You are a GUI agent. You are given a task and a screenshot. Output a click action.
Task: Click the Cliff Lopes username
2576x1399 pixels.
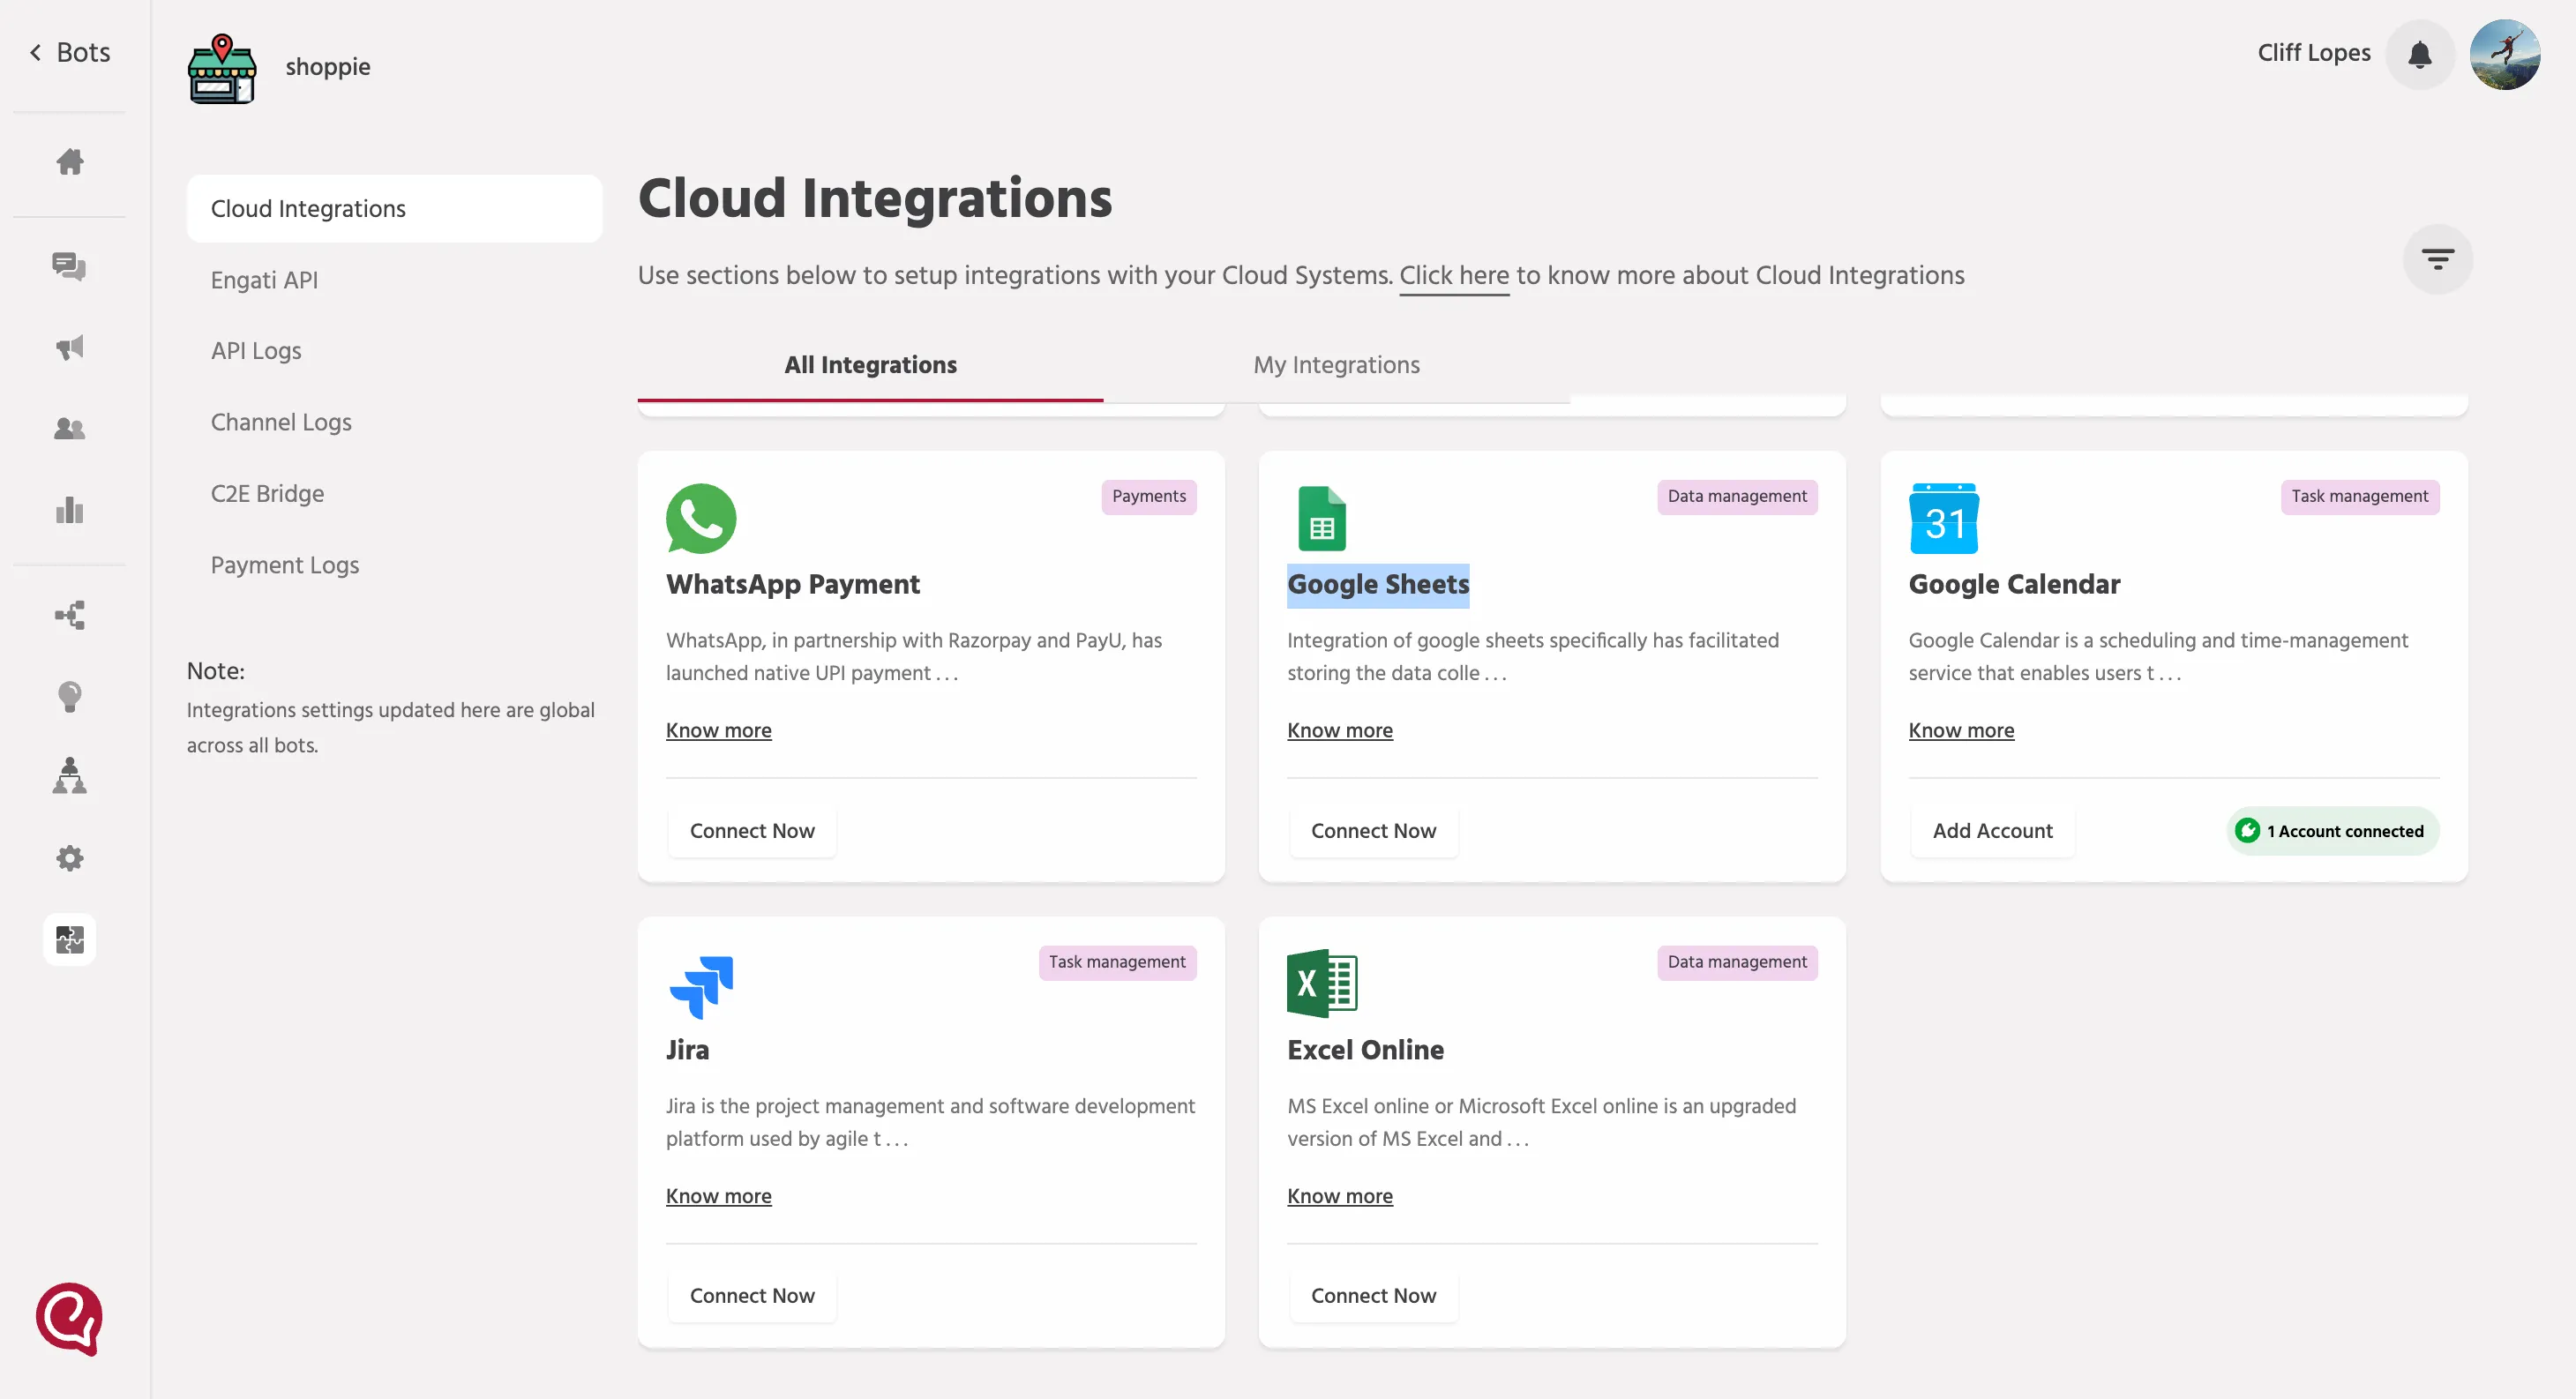tap(2313, 53)
